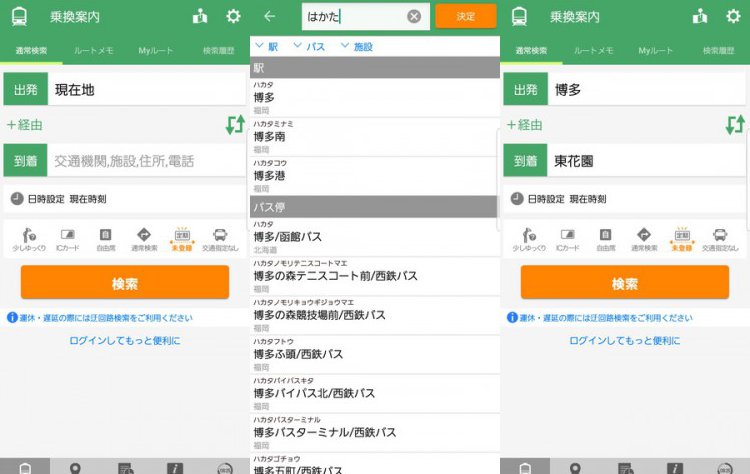Tap timetable icon in right bottom navigation
This screenshot has width=750, height=474.
tap(625, 468)
